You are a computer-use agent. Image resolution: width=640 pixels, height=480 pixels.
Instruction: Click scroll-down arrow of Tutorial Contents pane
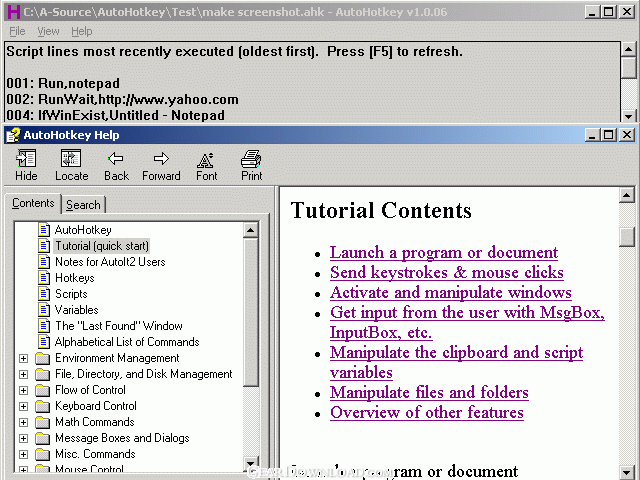pos(627,471)
